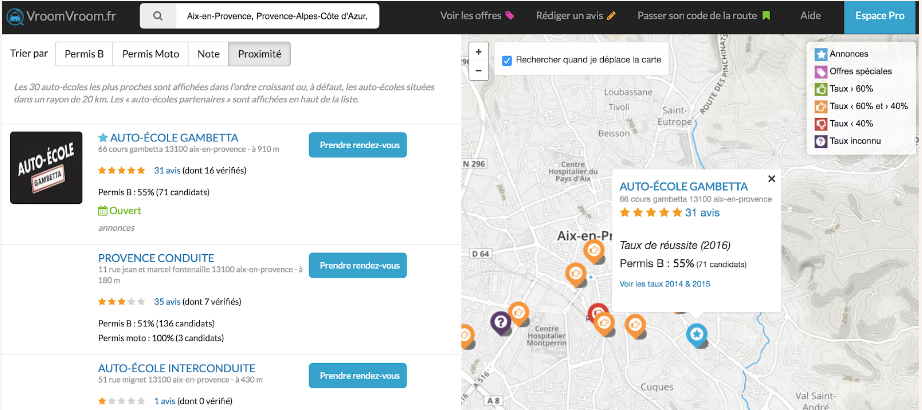
Task: Open Passer son code de la route
Action: [x=697, y=16]
